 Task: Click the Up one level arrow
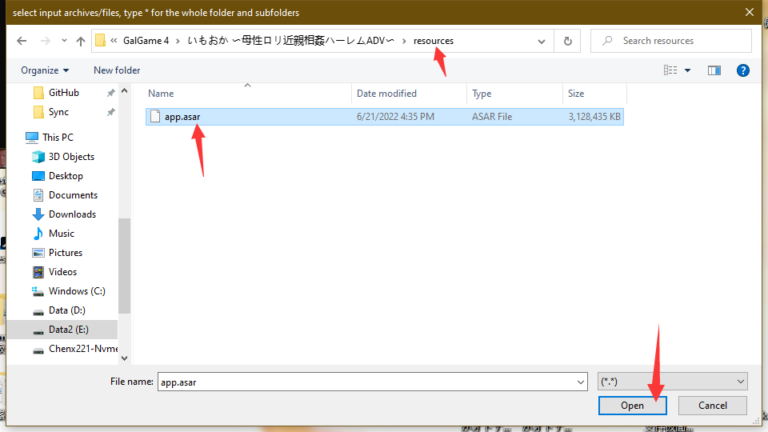pos(80,41)
